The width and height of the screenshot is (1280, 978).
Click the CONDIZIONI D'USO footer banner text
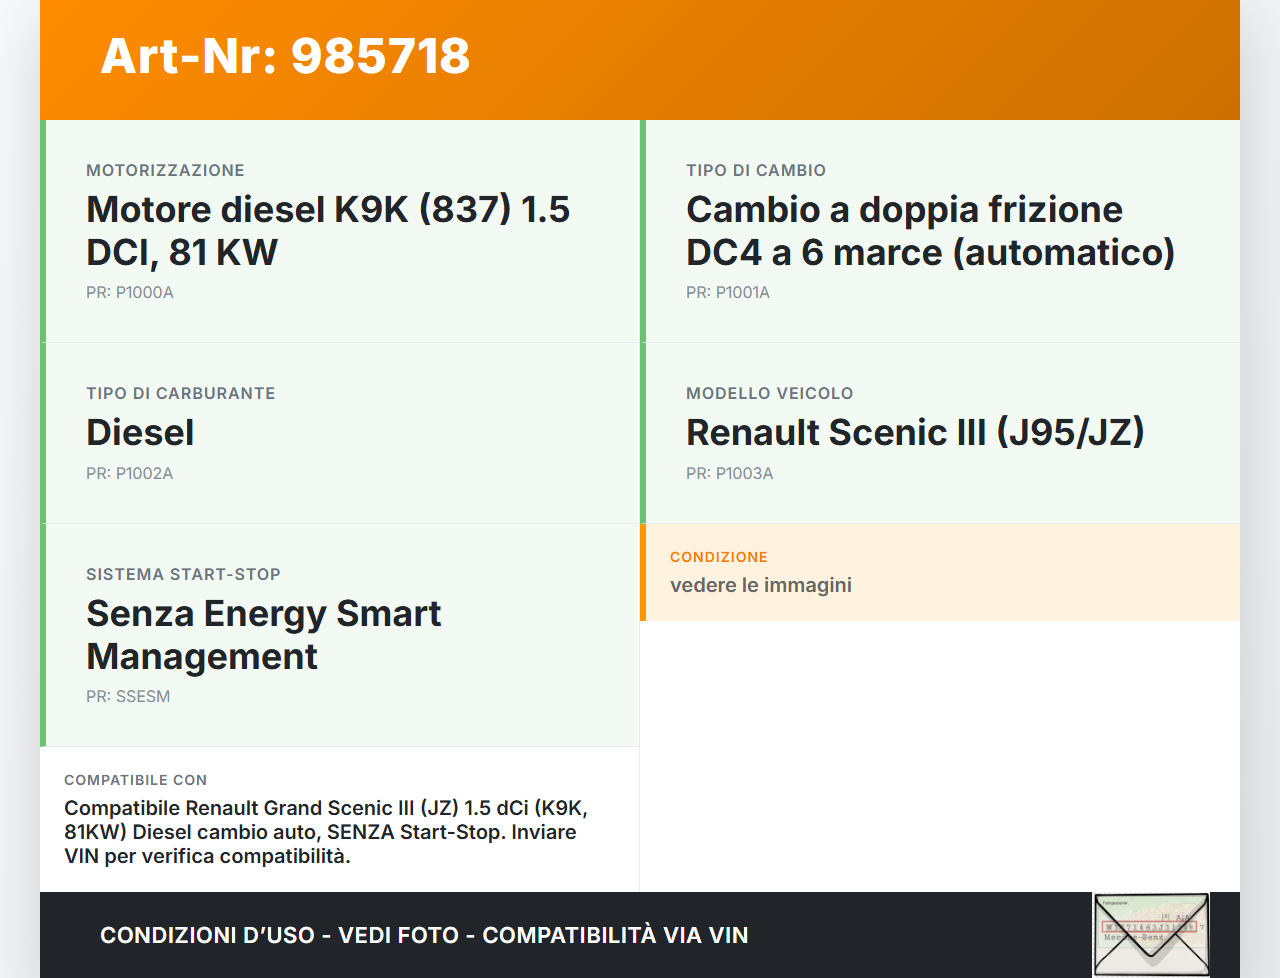coord(424,935)
